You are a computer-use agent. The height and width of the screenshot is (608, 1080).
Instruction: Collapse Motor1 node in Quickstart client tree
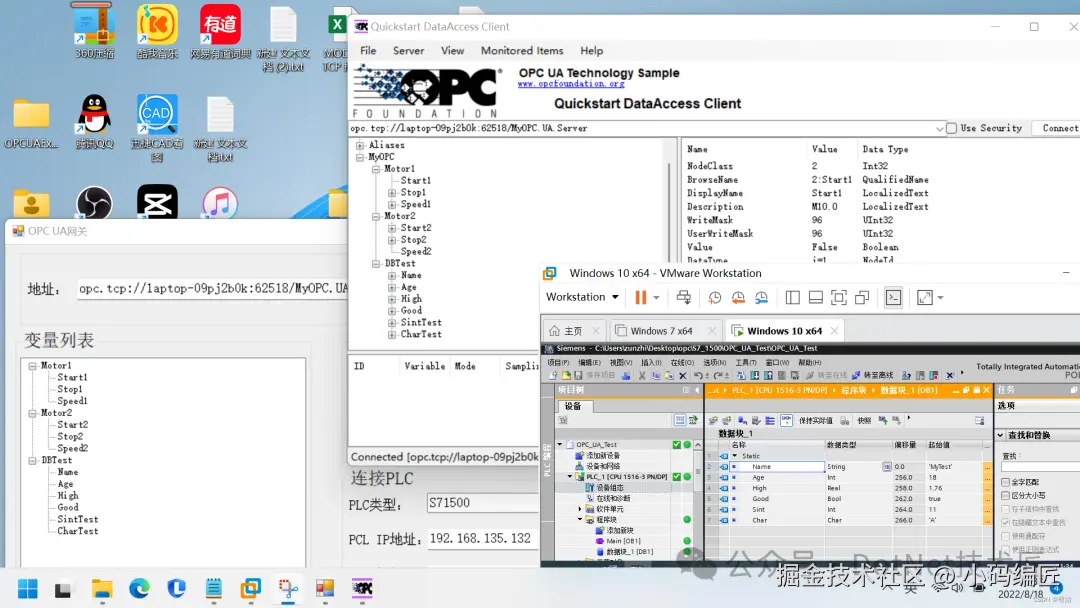pyautogui.click(x=376, y=169)
